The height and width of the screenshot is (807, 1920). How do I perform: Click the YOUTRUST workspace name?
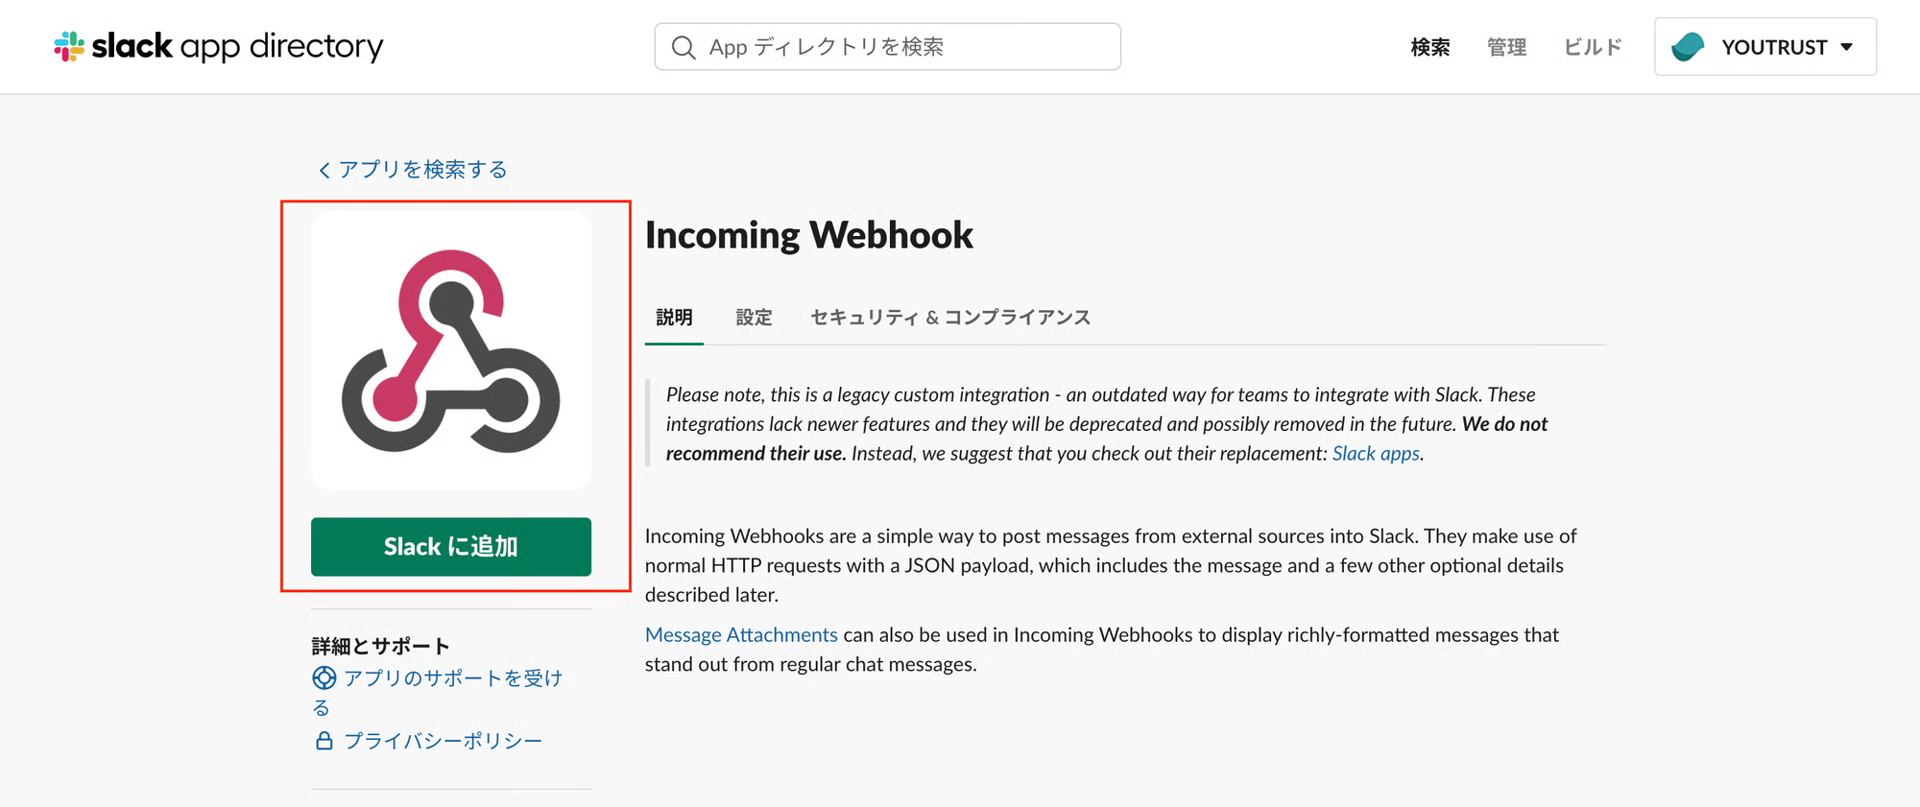coord(1774,47)
